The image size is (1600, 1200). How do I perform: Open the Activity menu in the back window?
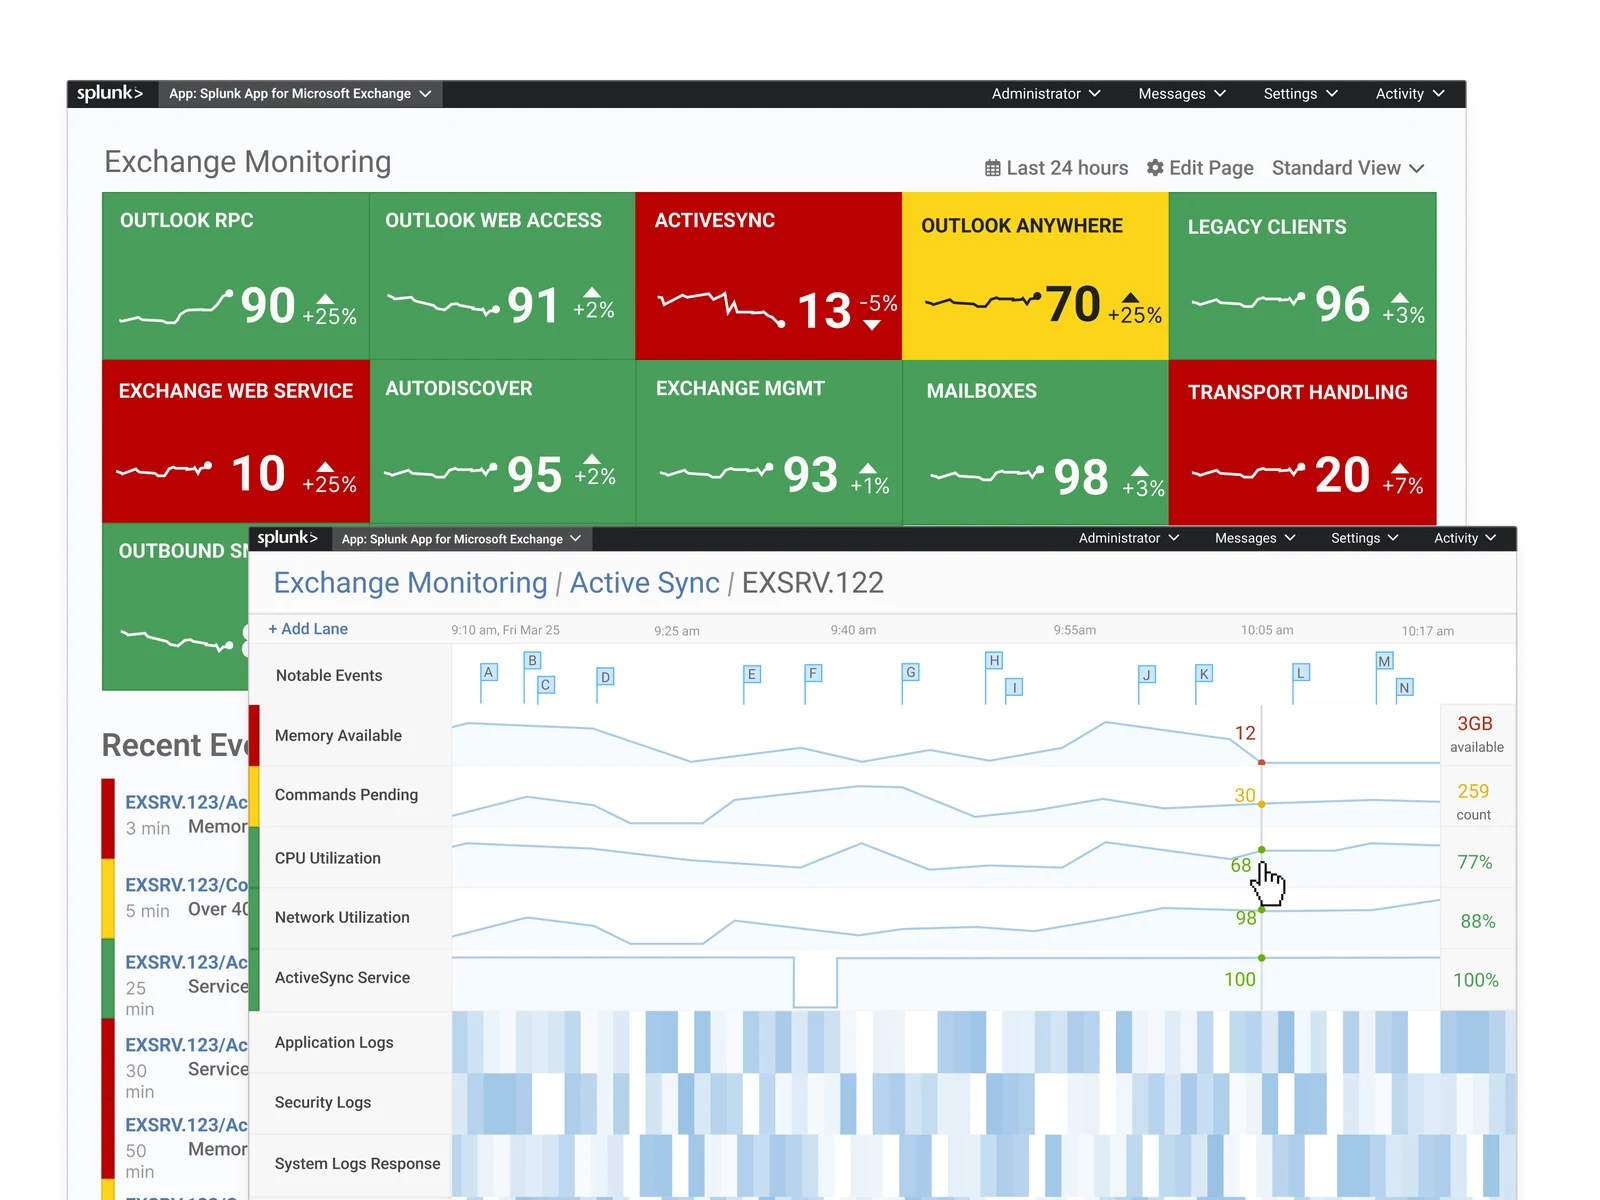pyautogui.click(x=1410, y=94)
